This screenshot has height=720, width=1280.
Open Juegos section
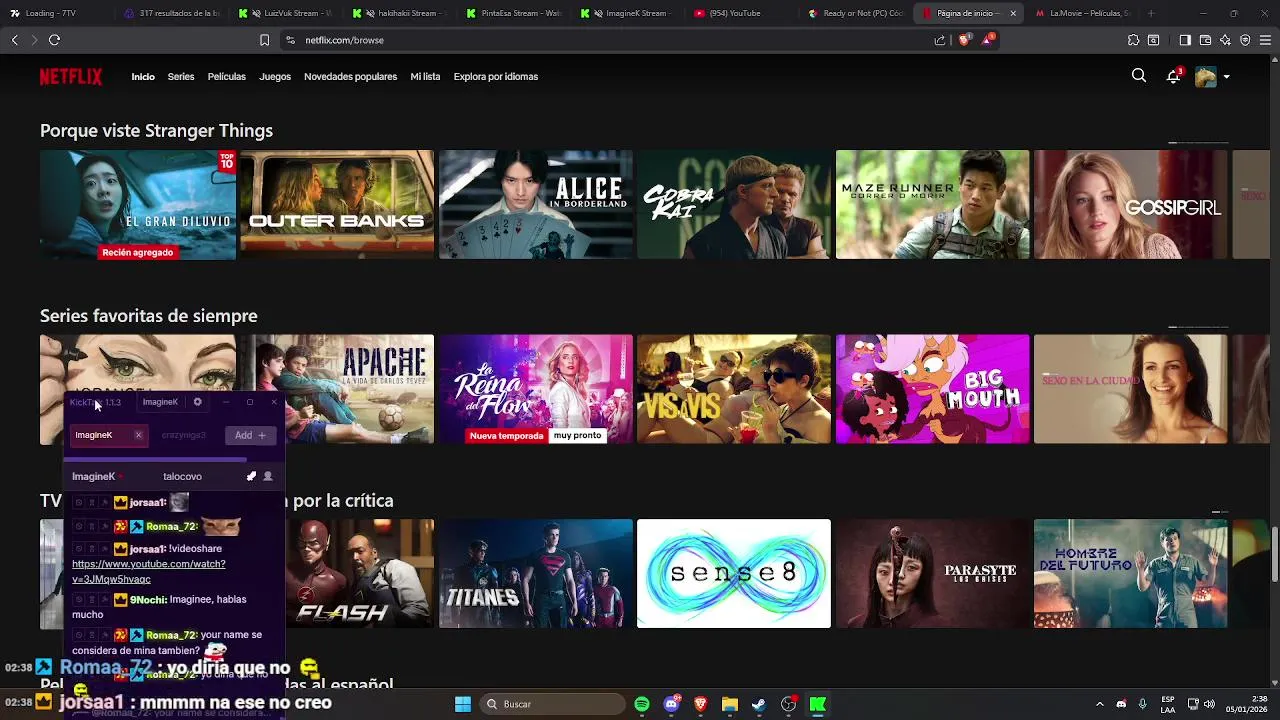[275, 77]
